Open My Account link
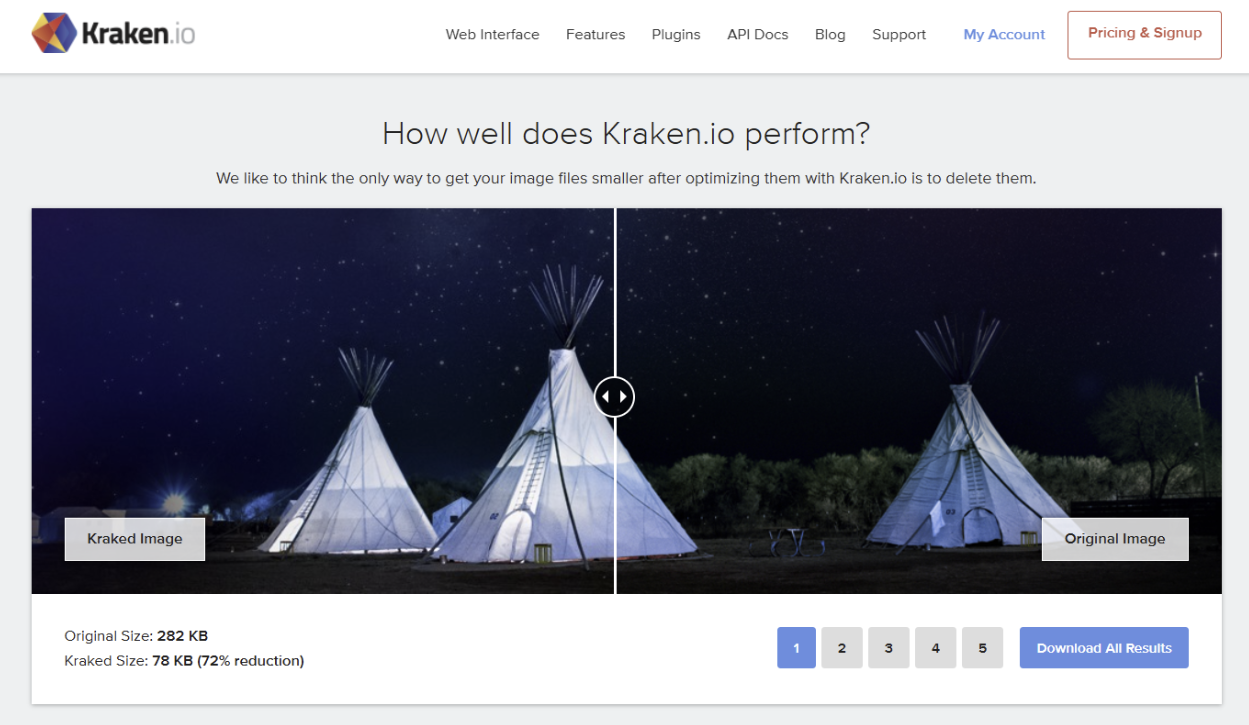1249x725 pixels. click(x=1004, y=34)
